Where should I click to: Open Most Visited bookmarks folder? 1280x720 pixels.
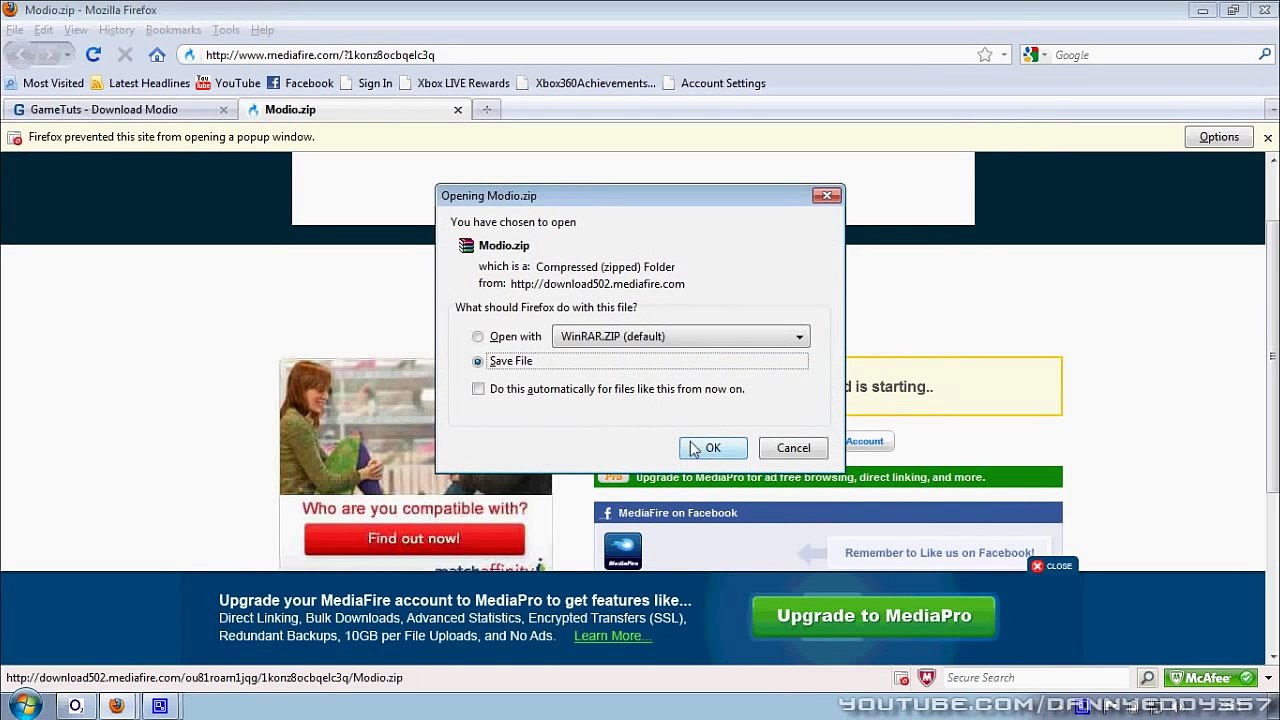[44, 83]
